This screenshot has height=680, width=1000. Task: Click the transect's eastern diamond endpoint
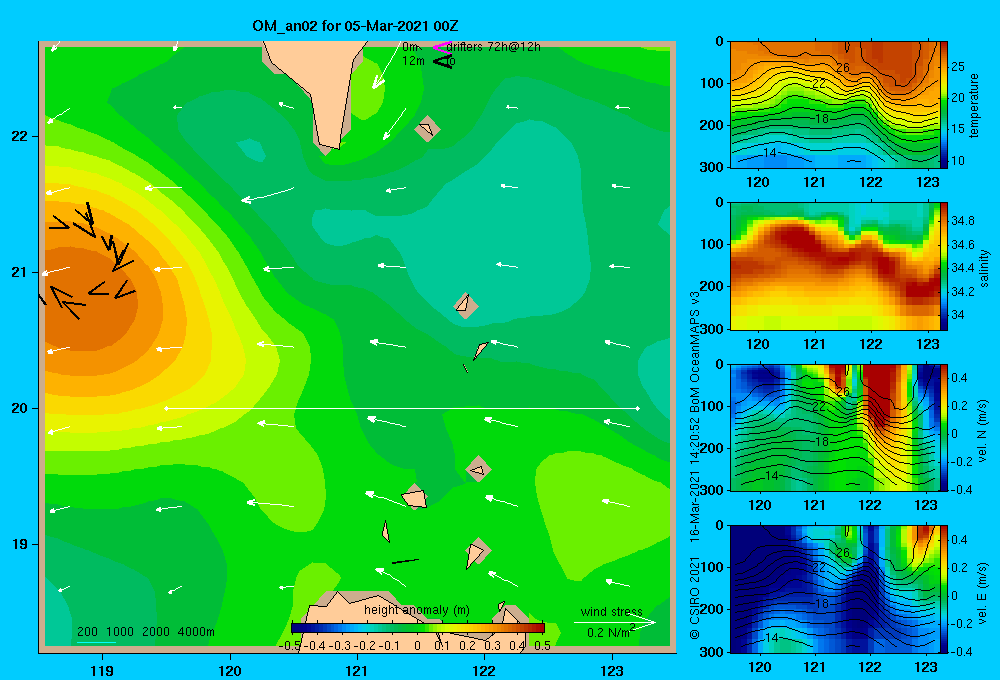pos(637,408)
